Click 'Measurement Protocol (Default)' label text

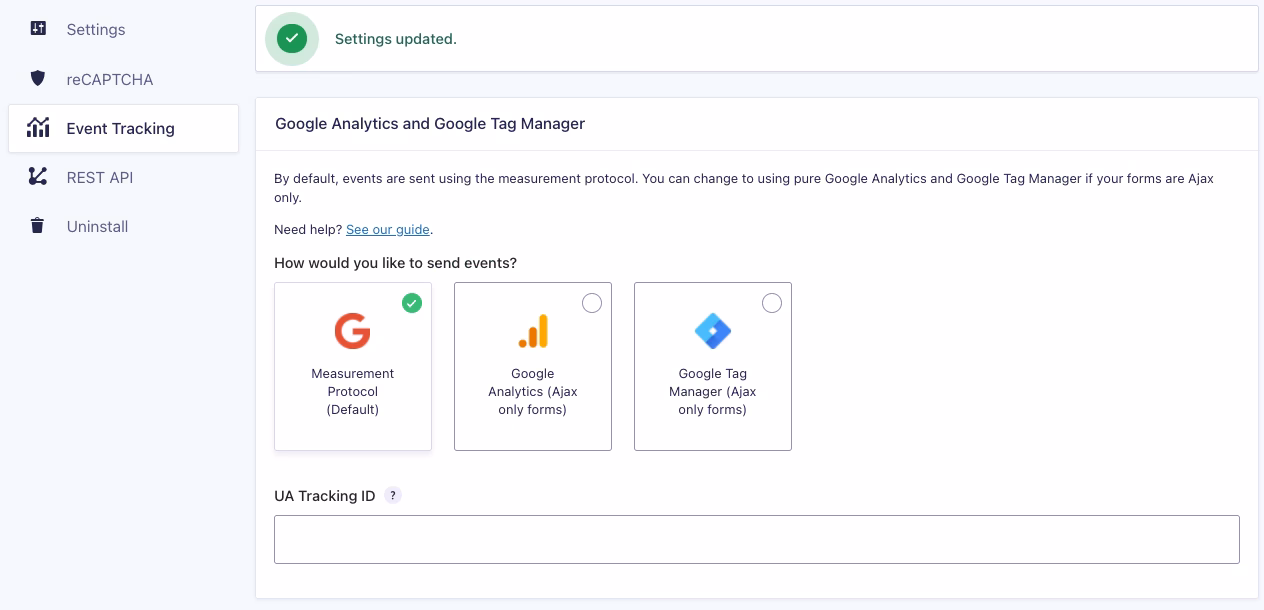click(x=353, y=391)
